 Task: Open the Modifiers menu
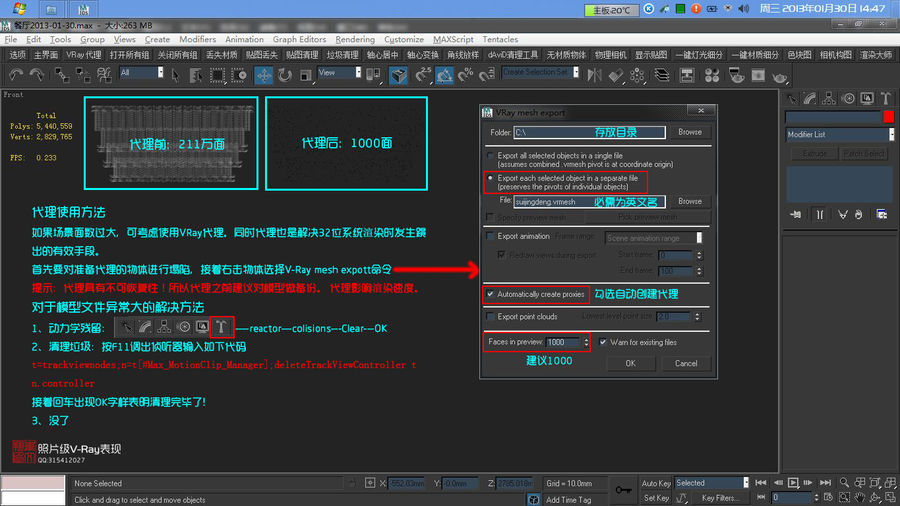click(x=197, y=39)
